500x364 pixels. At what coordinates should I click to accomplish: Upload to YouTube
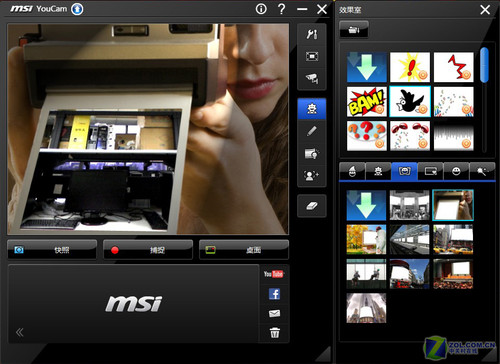coord(273,274)
